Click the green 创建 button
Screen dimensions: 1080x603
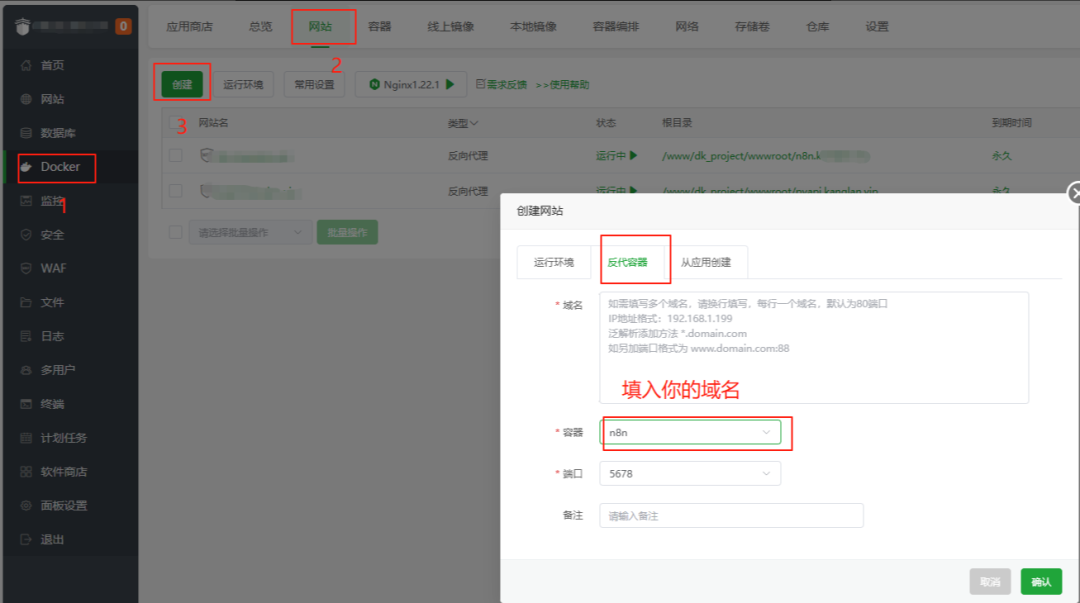182,85
